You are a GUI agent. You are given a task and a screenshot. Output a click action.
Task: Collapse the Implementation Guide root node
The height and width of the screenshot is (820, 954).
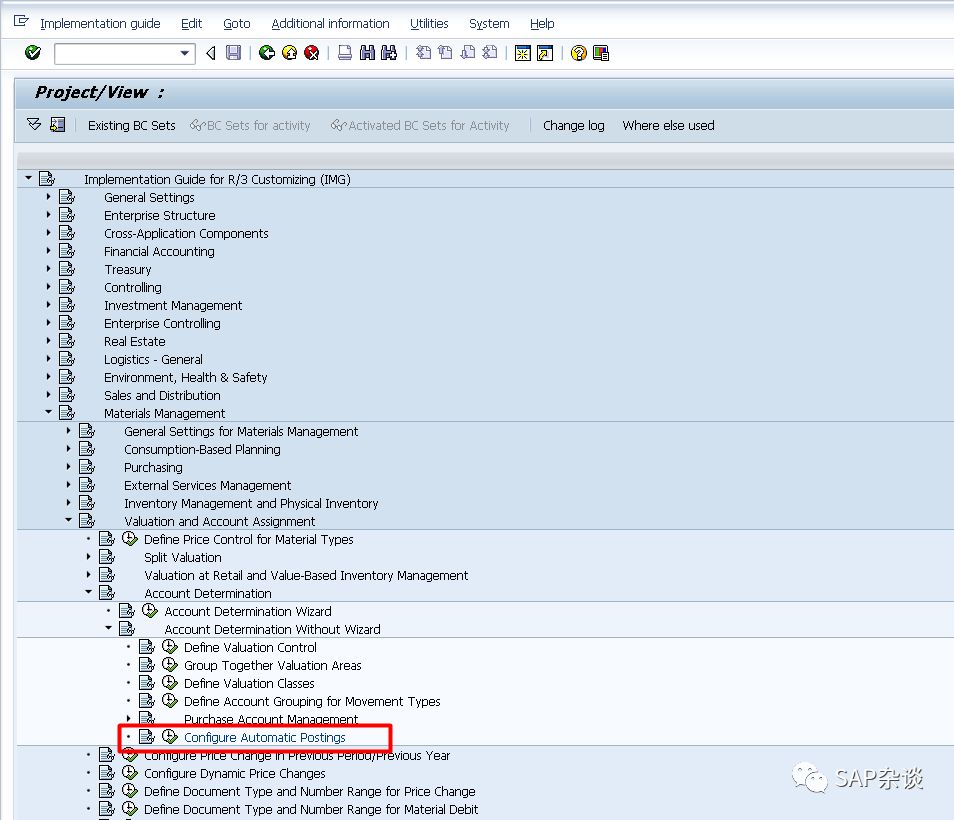coord(29,178)
